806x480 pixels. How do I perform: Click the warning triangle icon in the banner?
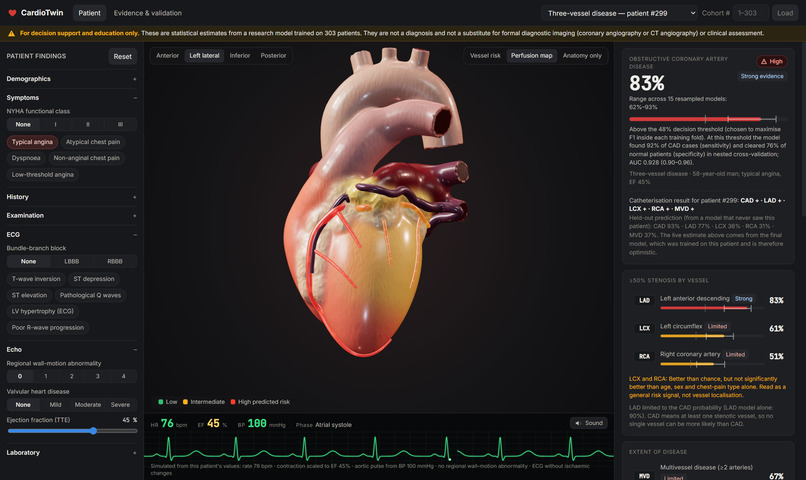[x=11, y=33]
